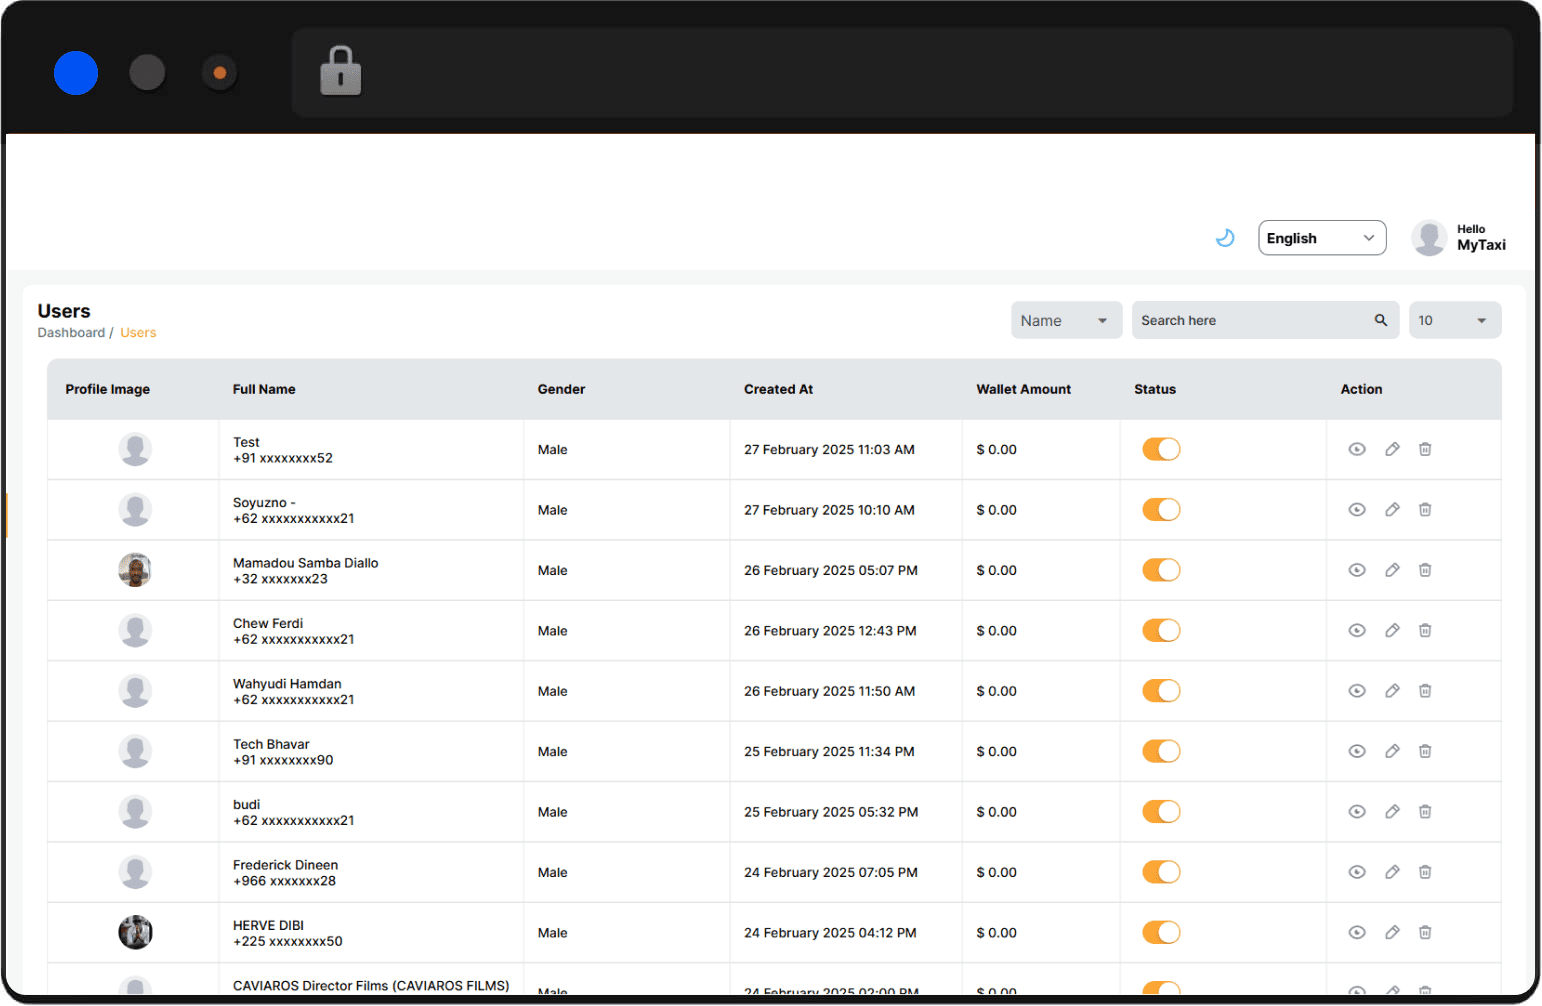Turn off status for user Test
Viewport: 1542px width, 1006px height.
click(x=1161, y=450)
